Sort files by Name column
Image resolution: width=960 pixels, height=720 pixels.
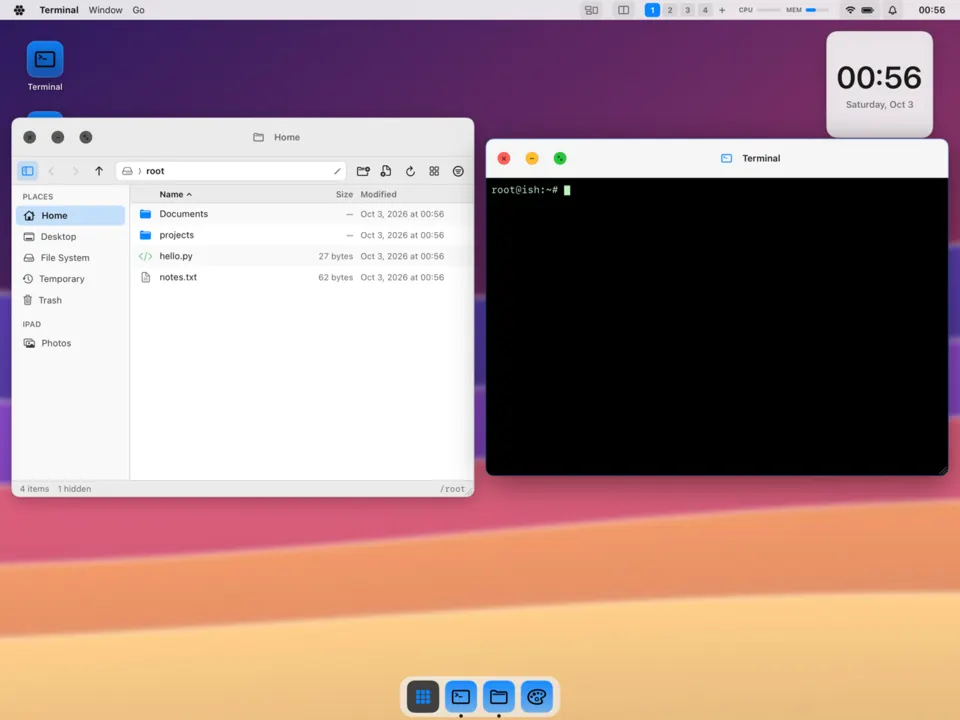point(175,194)
